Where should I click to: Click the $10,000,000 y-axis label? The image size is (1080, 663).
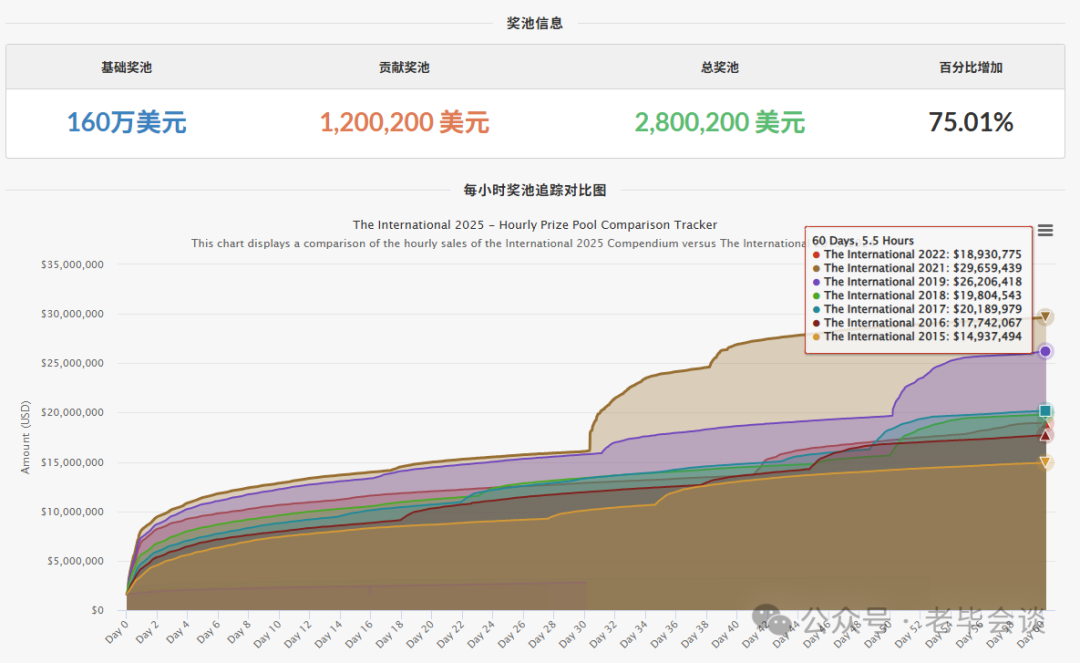72,512
